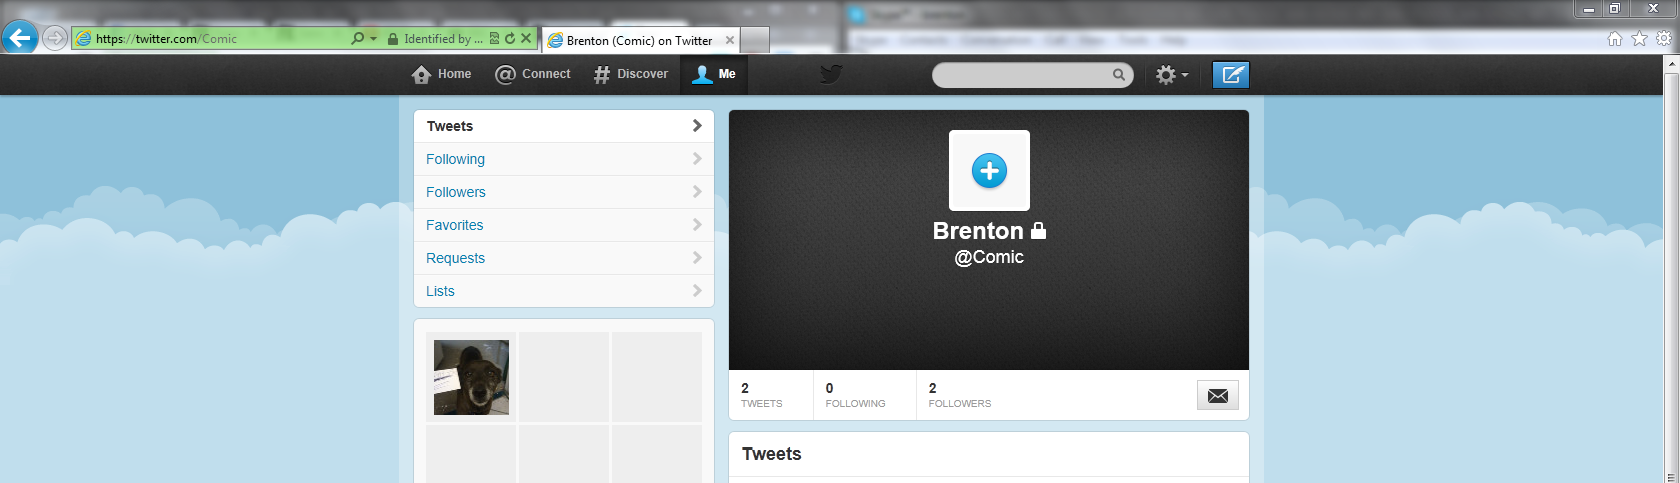
Task: Click the browser home icon
Action: 1614,39
